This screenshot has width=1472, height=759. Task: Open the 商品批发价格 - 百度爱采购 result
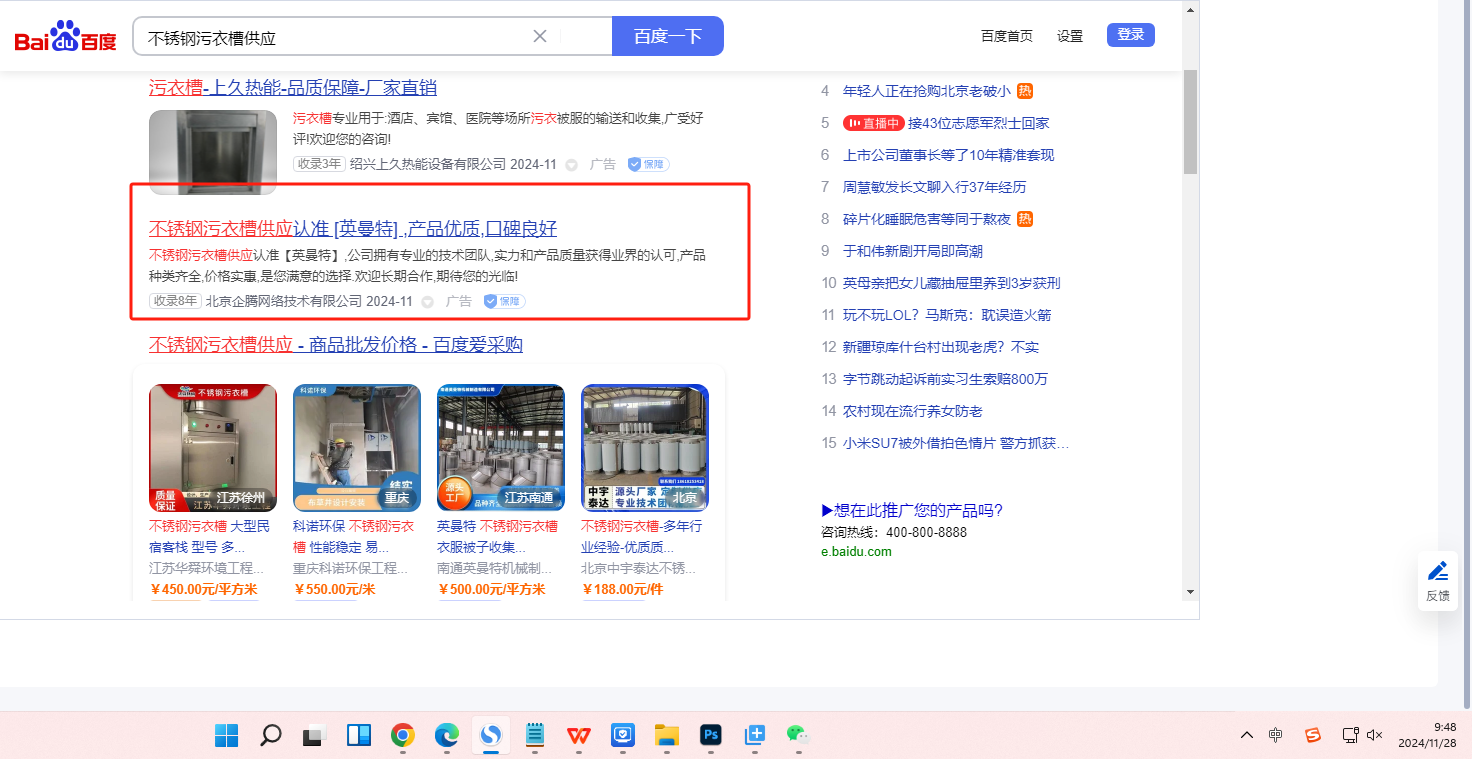click(x=336, y=345)
